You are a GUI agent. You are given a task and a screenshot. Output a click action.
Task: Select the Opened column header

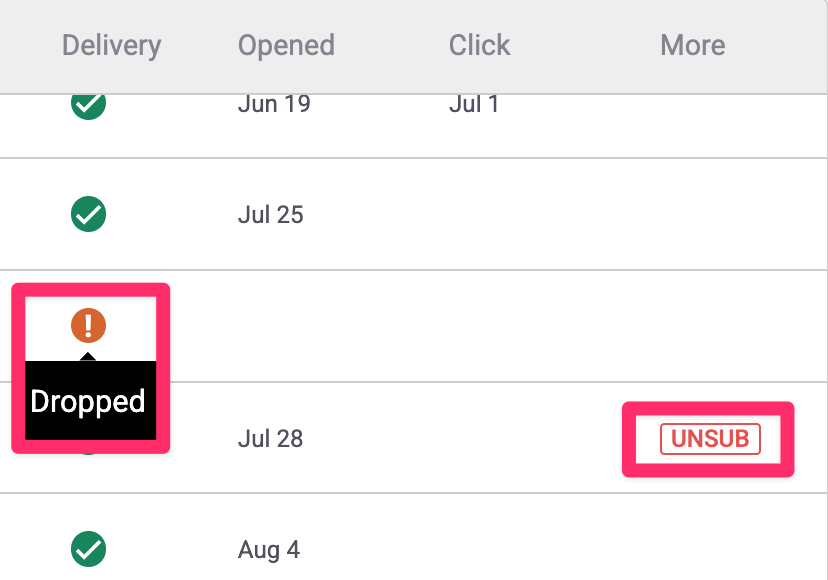[x=286, y=45]
